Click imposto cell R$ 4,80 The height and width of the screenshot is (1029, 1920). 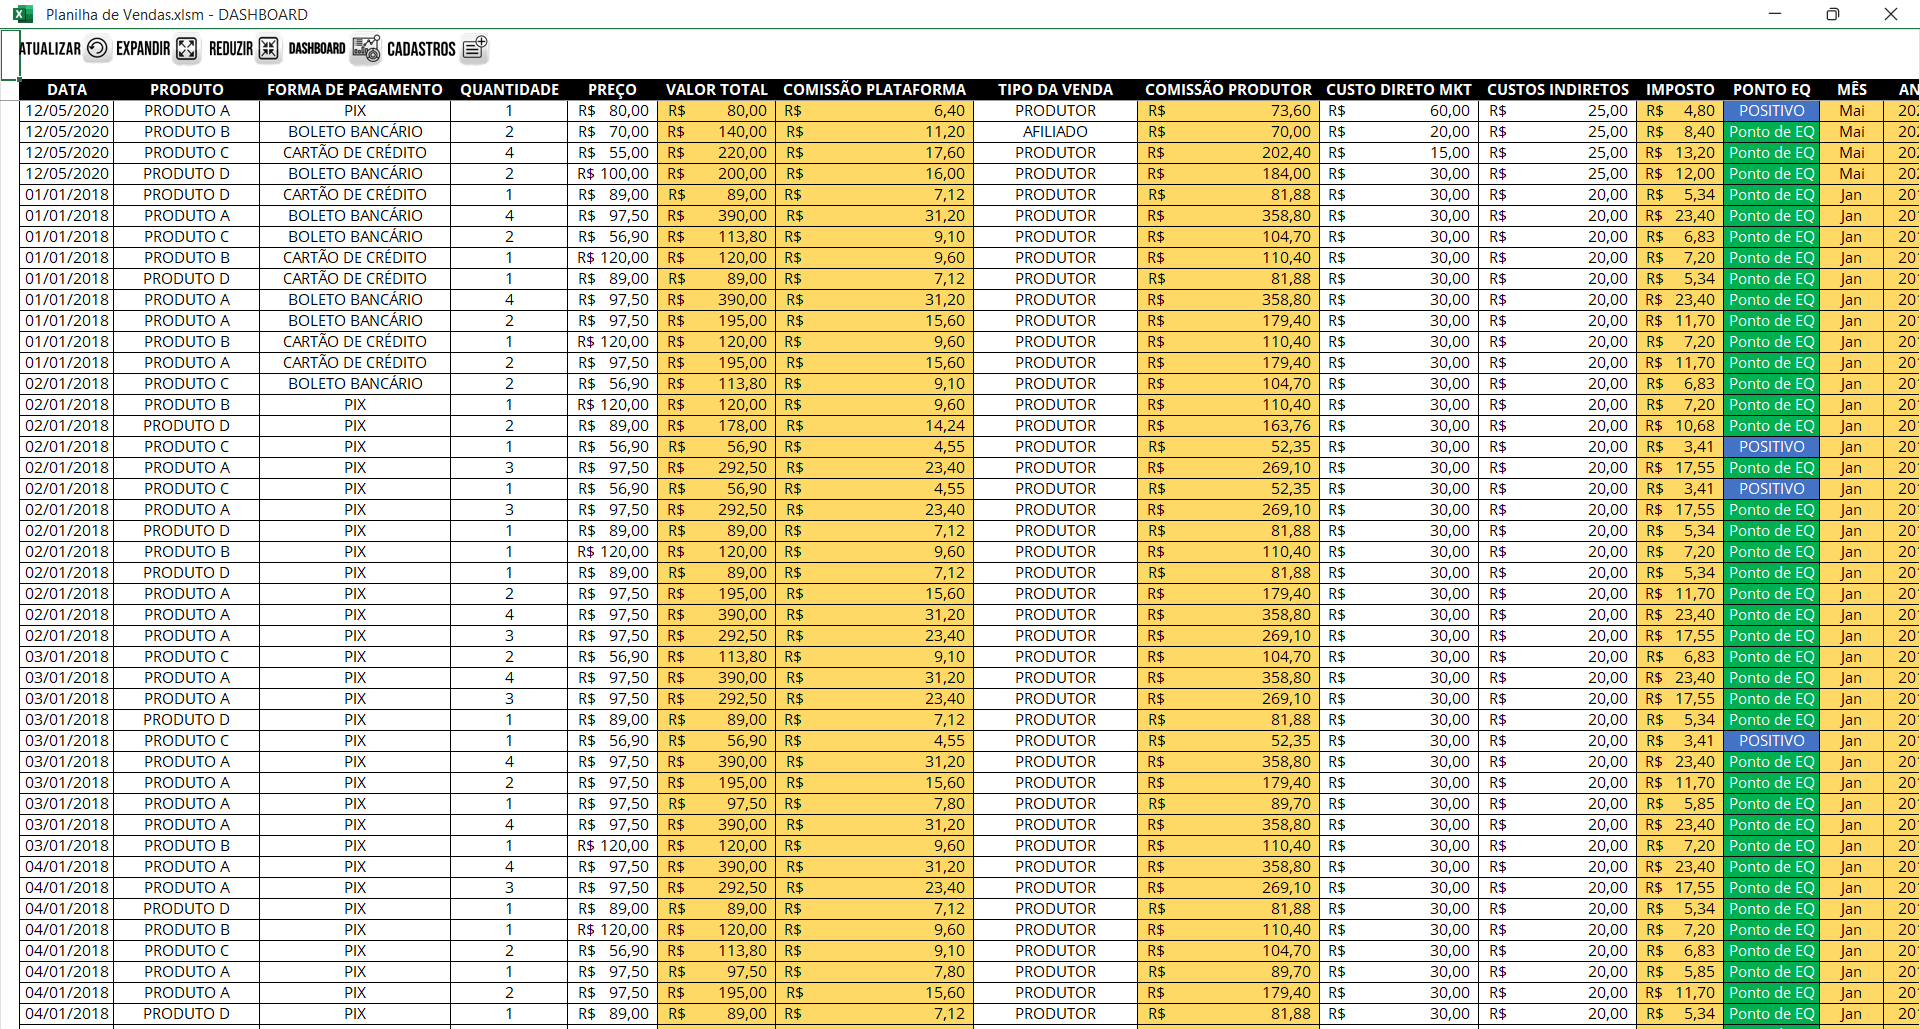point(1680,111)
